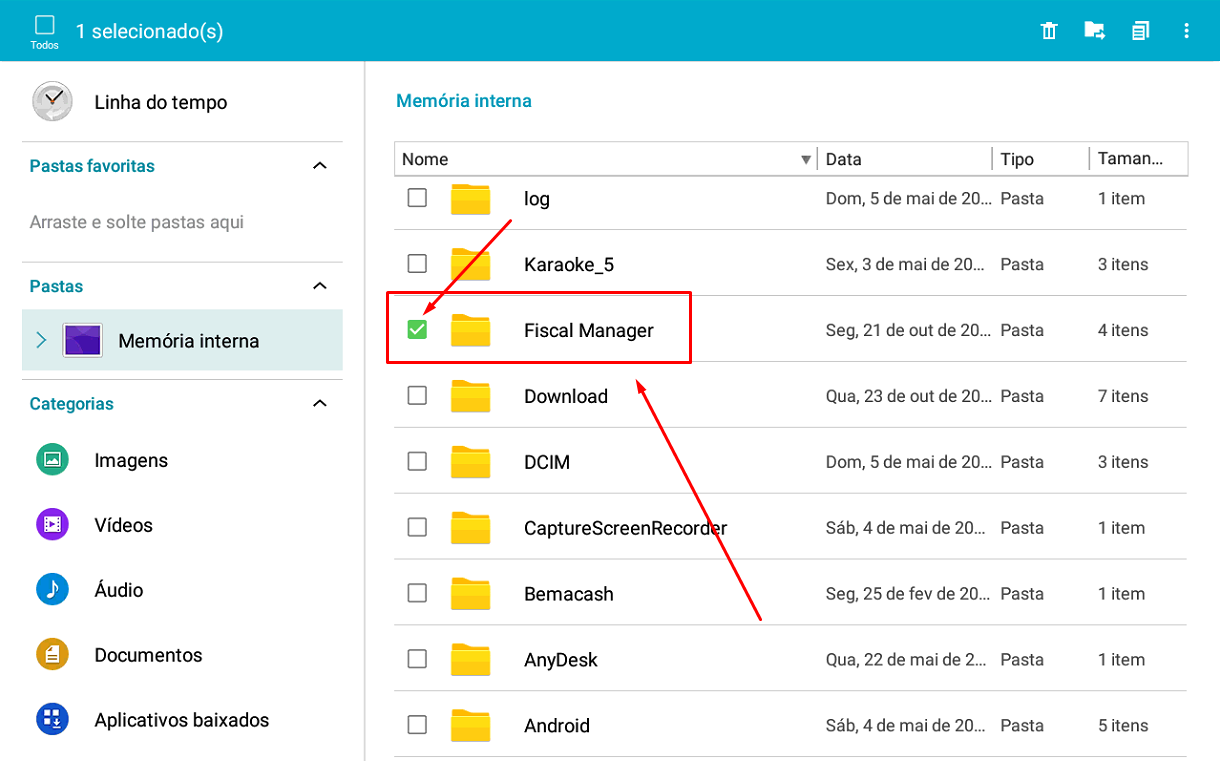Uncheck the Fiscal Manager checkbox
This screenshot has width=1220, height=761.
pyautogui.click(x=417, y=329)
